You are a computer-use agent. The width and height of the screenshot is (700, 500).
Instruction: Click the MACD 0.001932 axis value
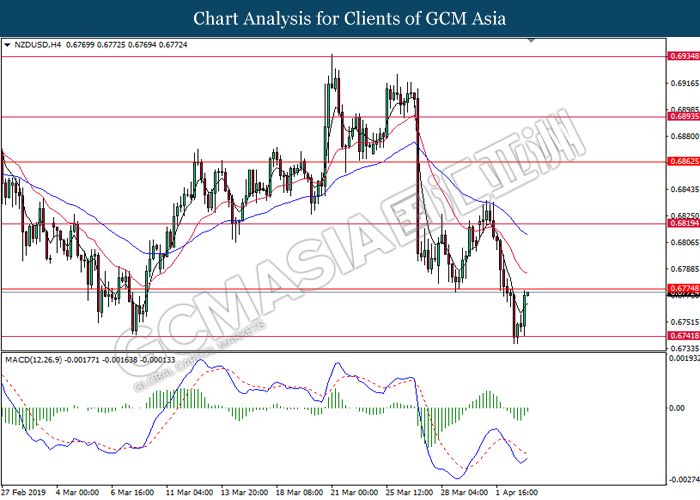(x=684, y=358)
